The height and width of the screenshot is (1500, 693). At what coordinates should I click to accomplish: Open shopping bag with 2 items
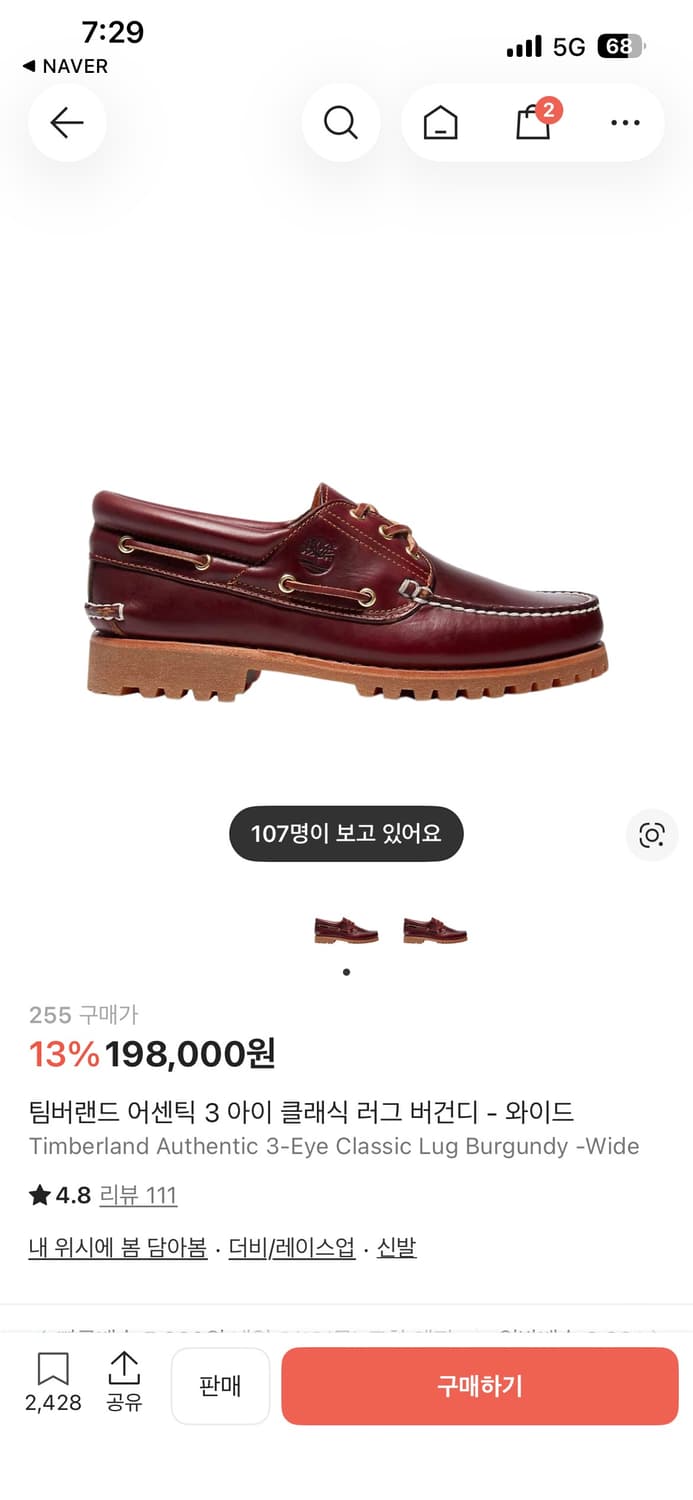click(x=534, y=122)
